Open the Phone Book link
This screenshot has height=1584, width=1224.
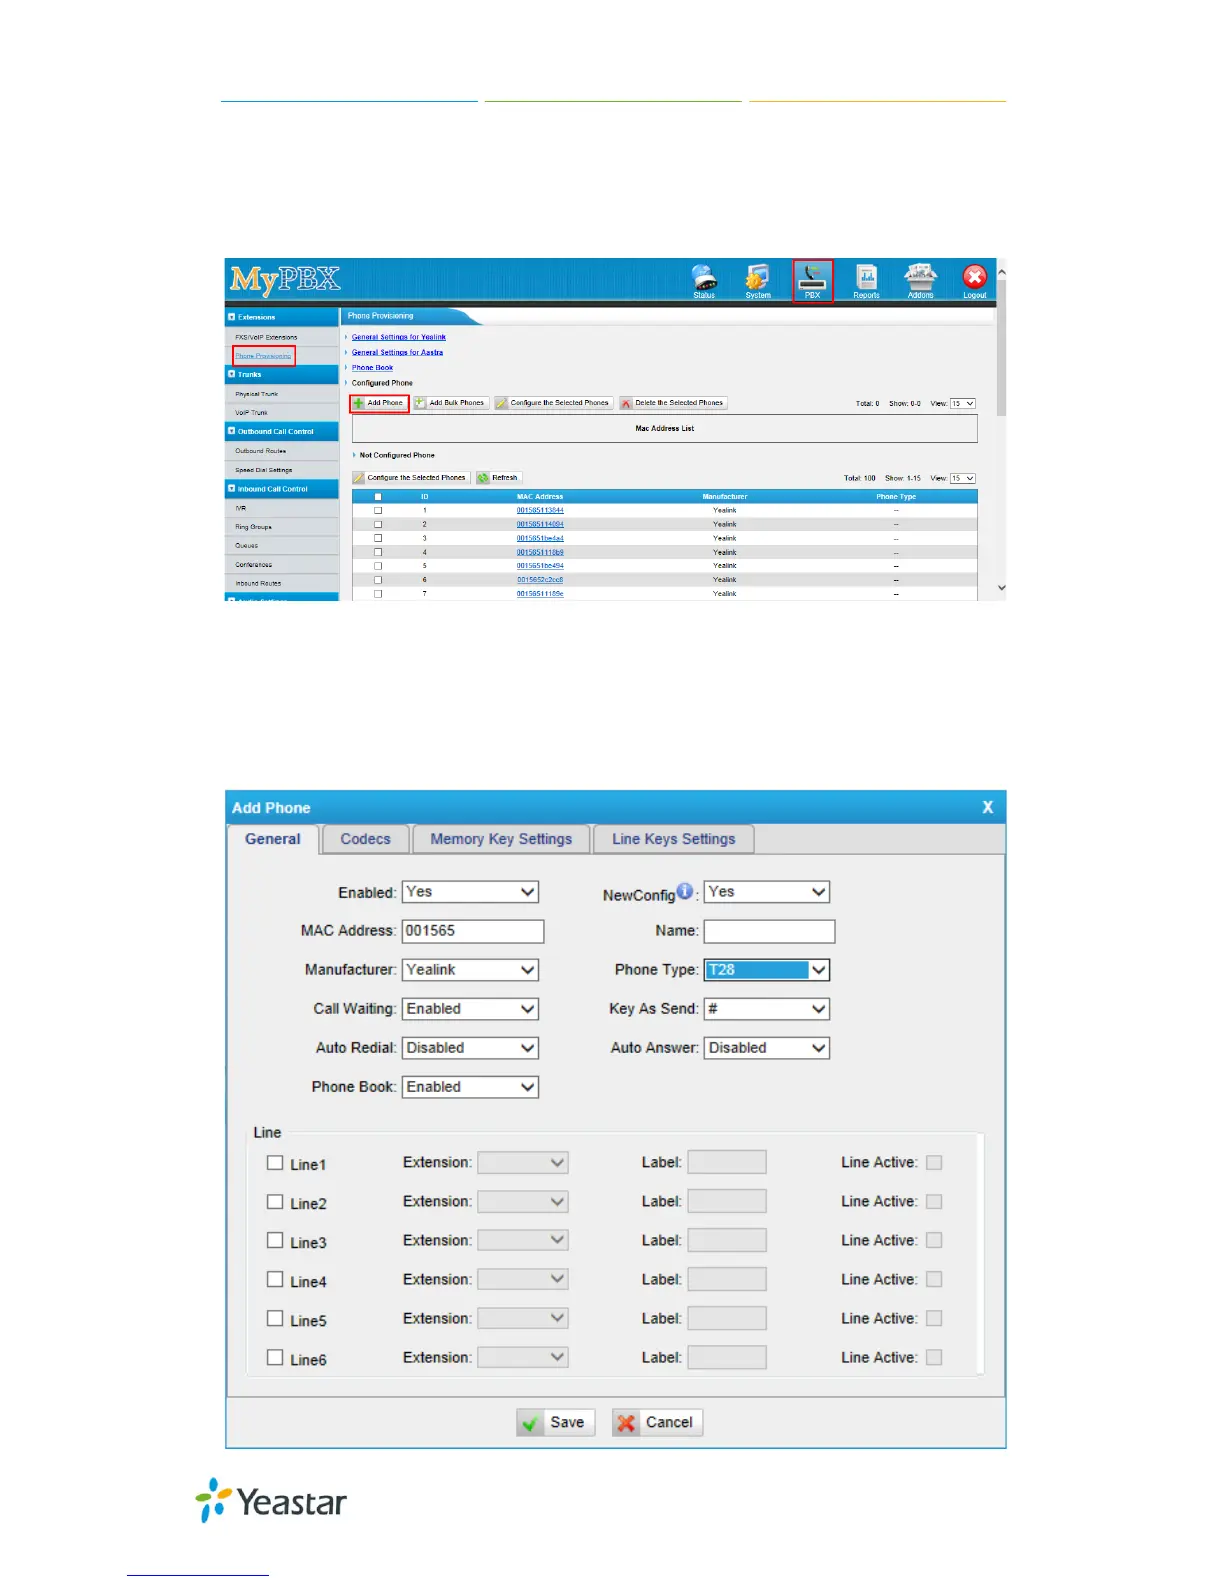tap(372, 368)
